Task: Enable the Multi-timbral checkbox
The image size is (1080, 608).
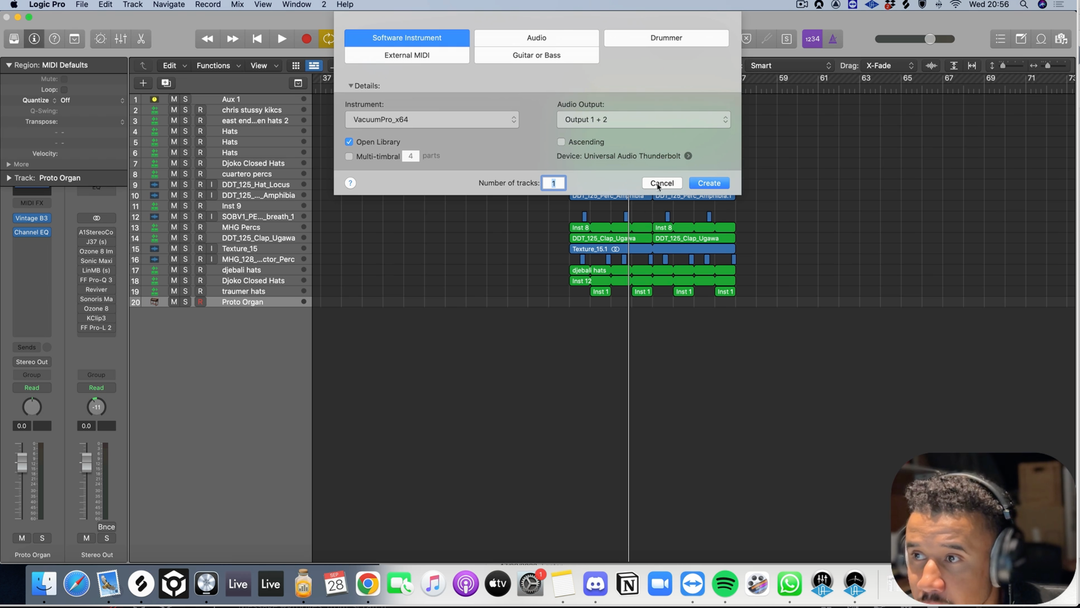Action: coord(349,156)
